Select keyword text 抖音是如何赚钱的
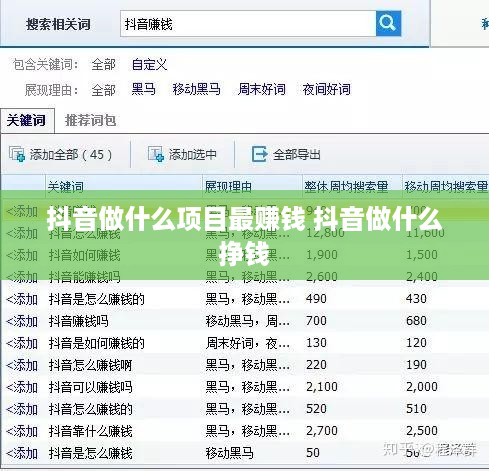The width and height of the screenshot is (489, 471). click(x=97, y=343)
